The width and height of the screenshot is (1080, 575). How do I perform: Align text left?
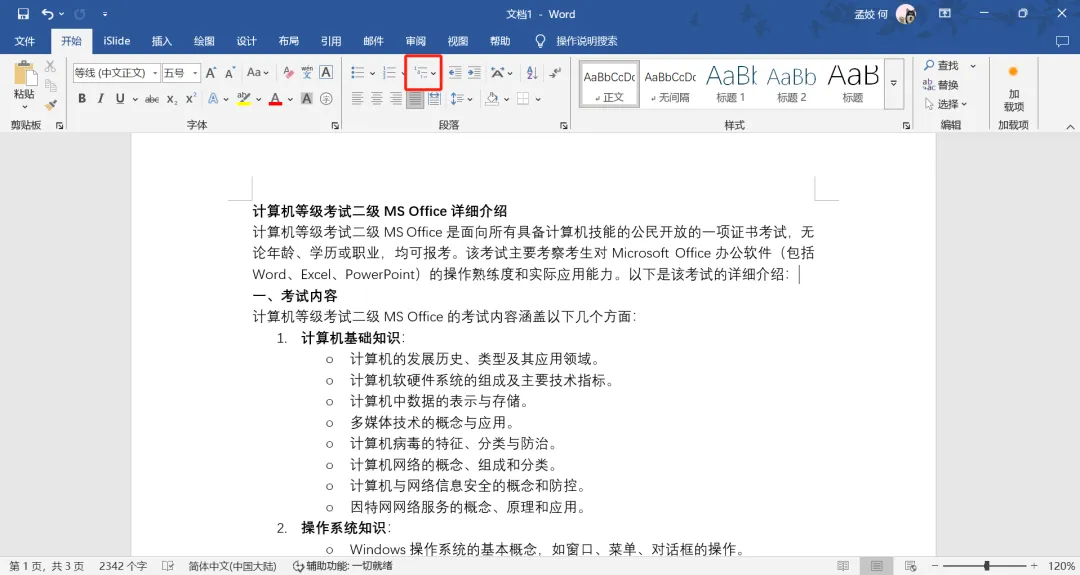coord(357,99)
